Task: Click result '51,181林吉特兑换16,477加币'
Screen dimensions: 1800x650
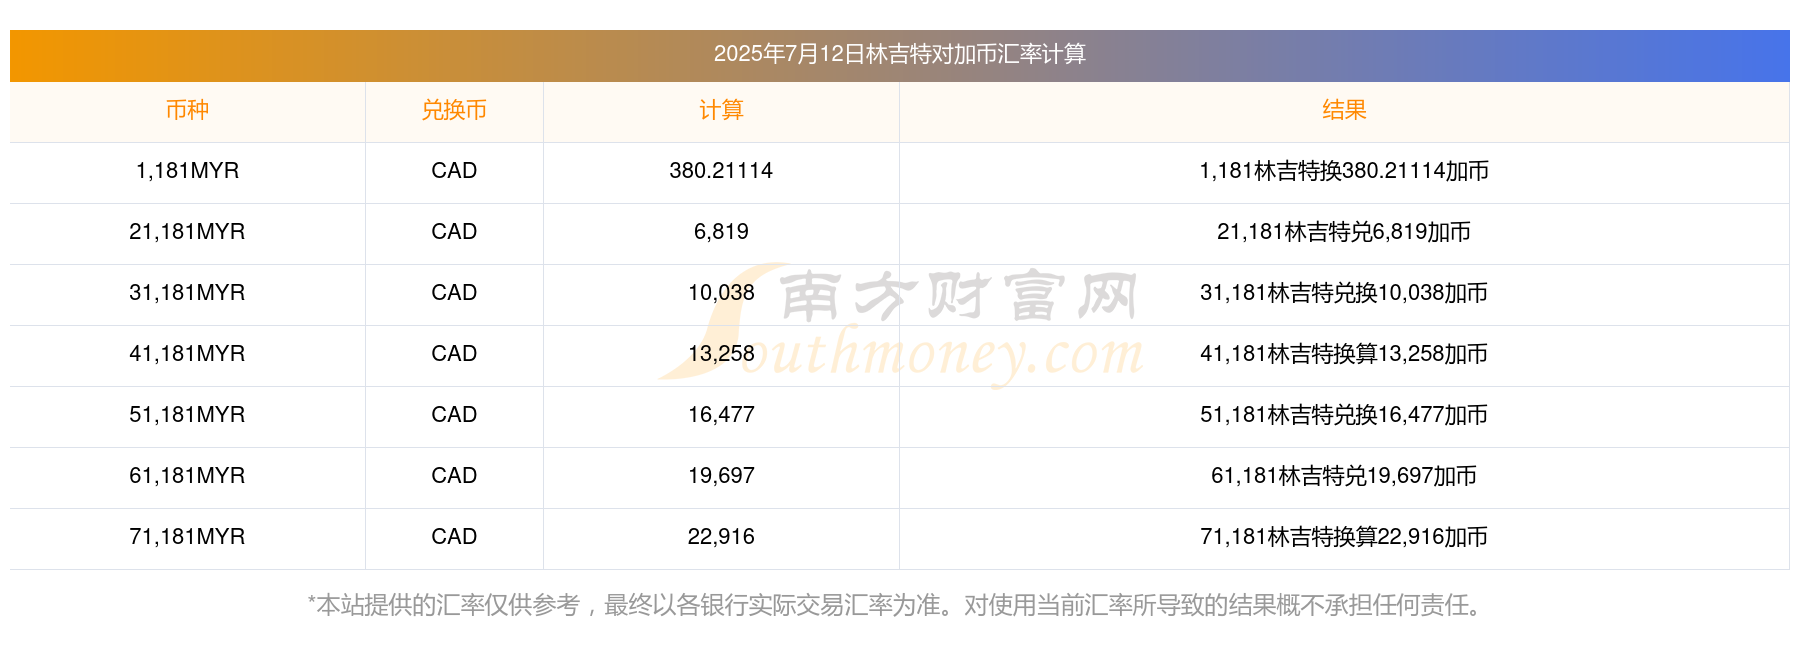Action: tap(1344, 415)
